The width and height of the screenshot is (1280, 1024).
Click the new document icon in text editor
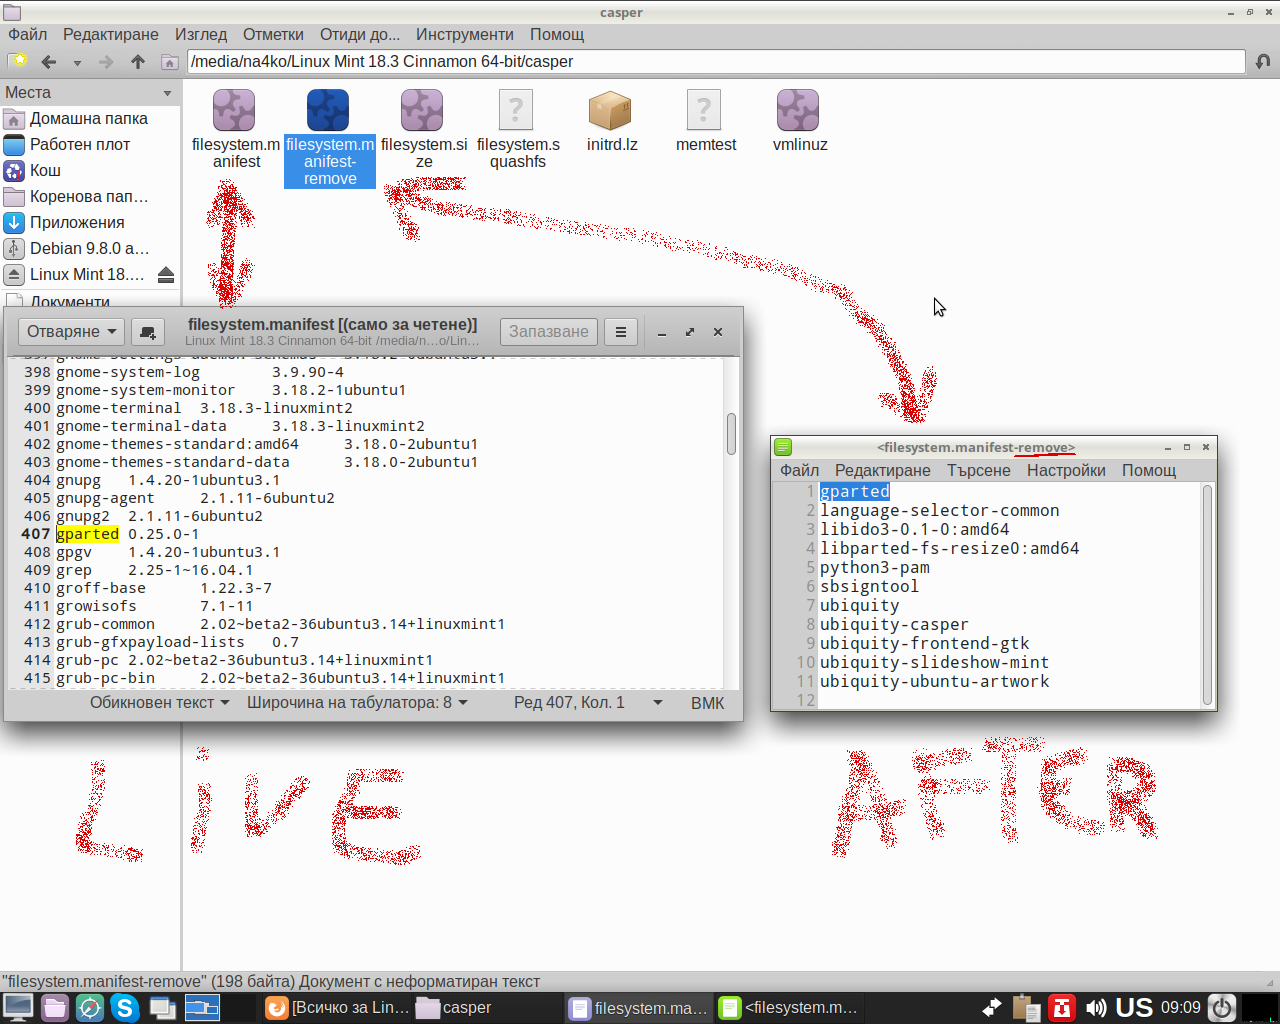pos(148,332)
